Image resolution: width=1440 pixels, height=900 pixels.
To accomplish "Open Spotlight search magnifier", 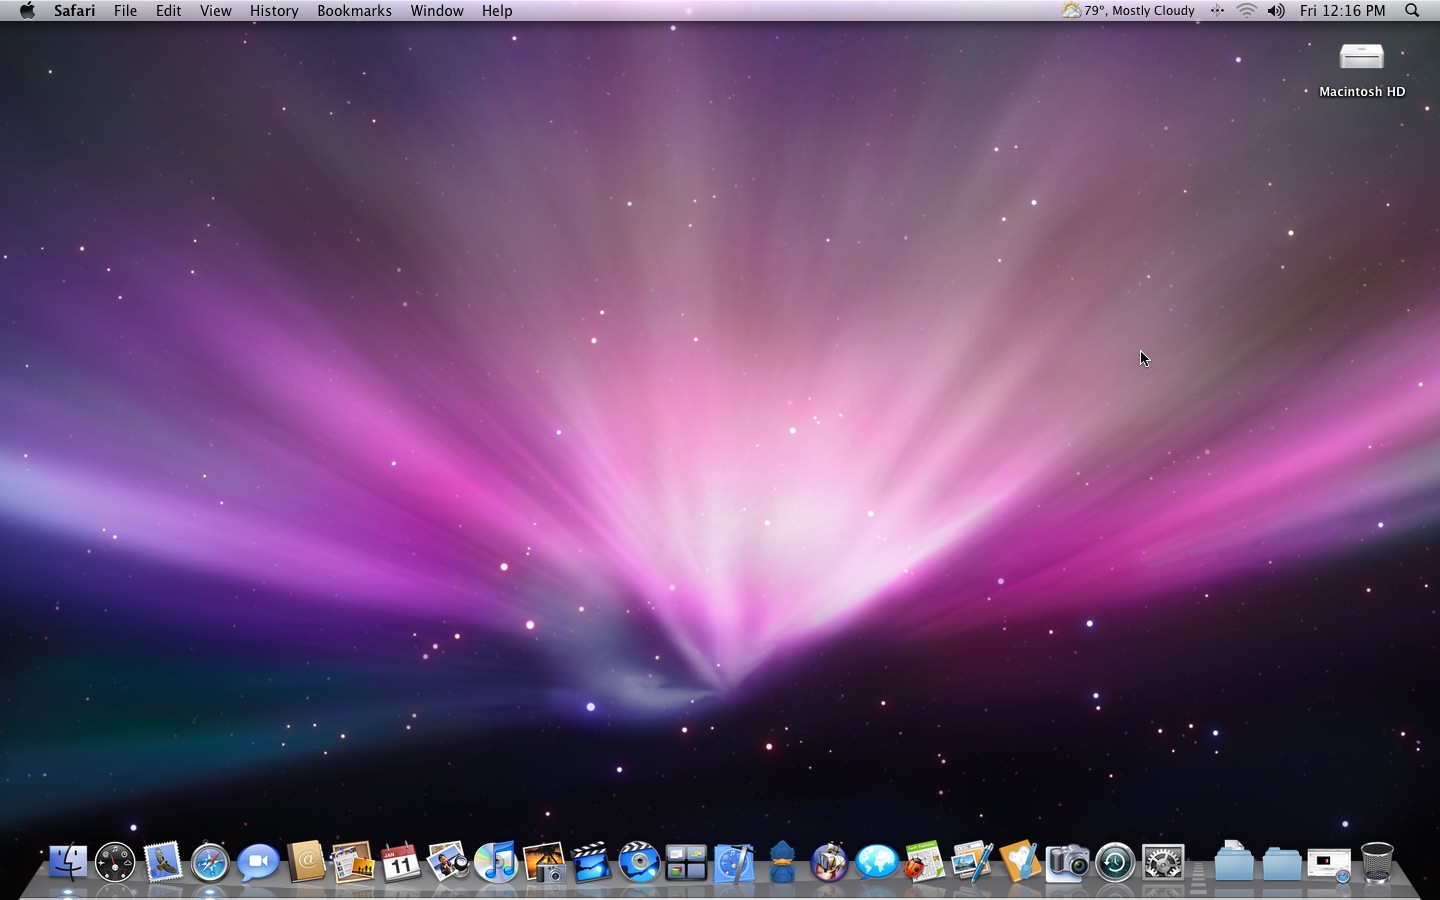I will click(x=1412, y=11).
